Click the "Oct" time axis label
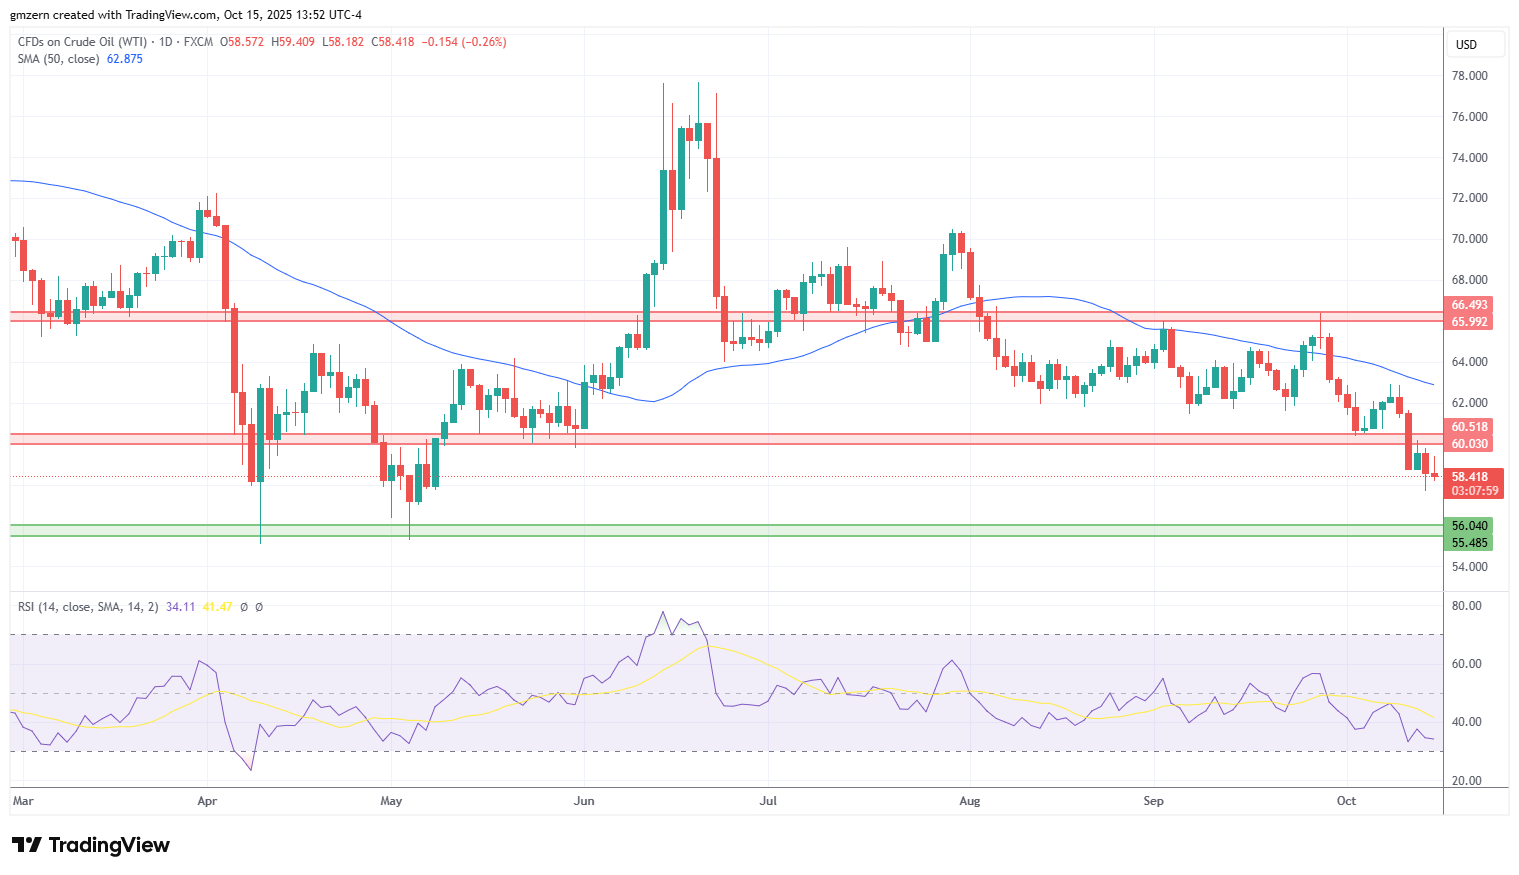This screenshot has height=875, width=1519. coord(1346,801)
